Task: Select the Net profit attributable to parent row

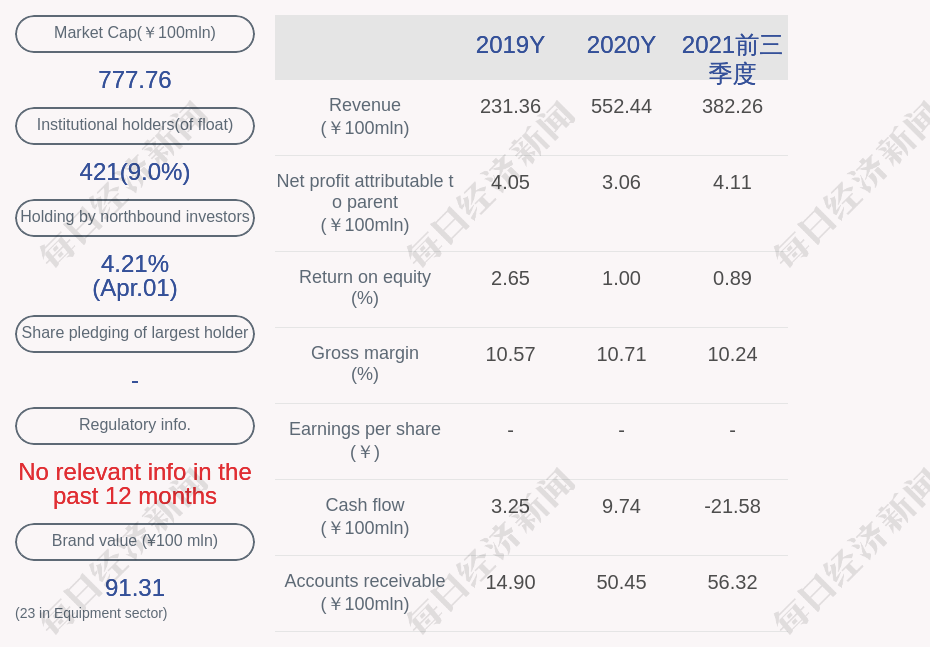Action: pos(364,203)
